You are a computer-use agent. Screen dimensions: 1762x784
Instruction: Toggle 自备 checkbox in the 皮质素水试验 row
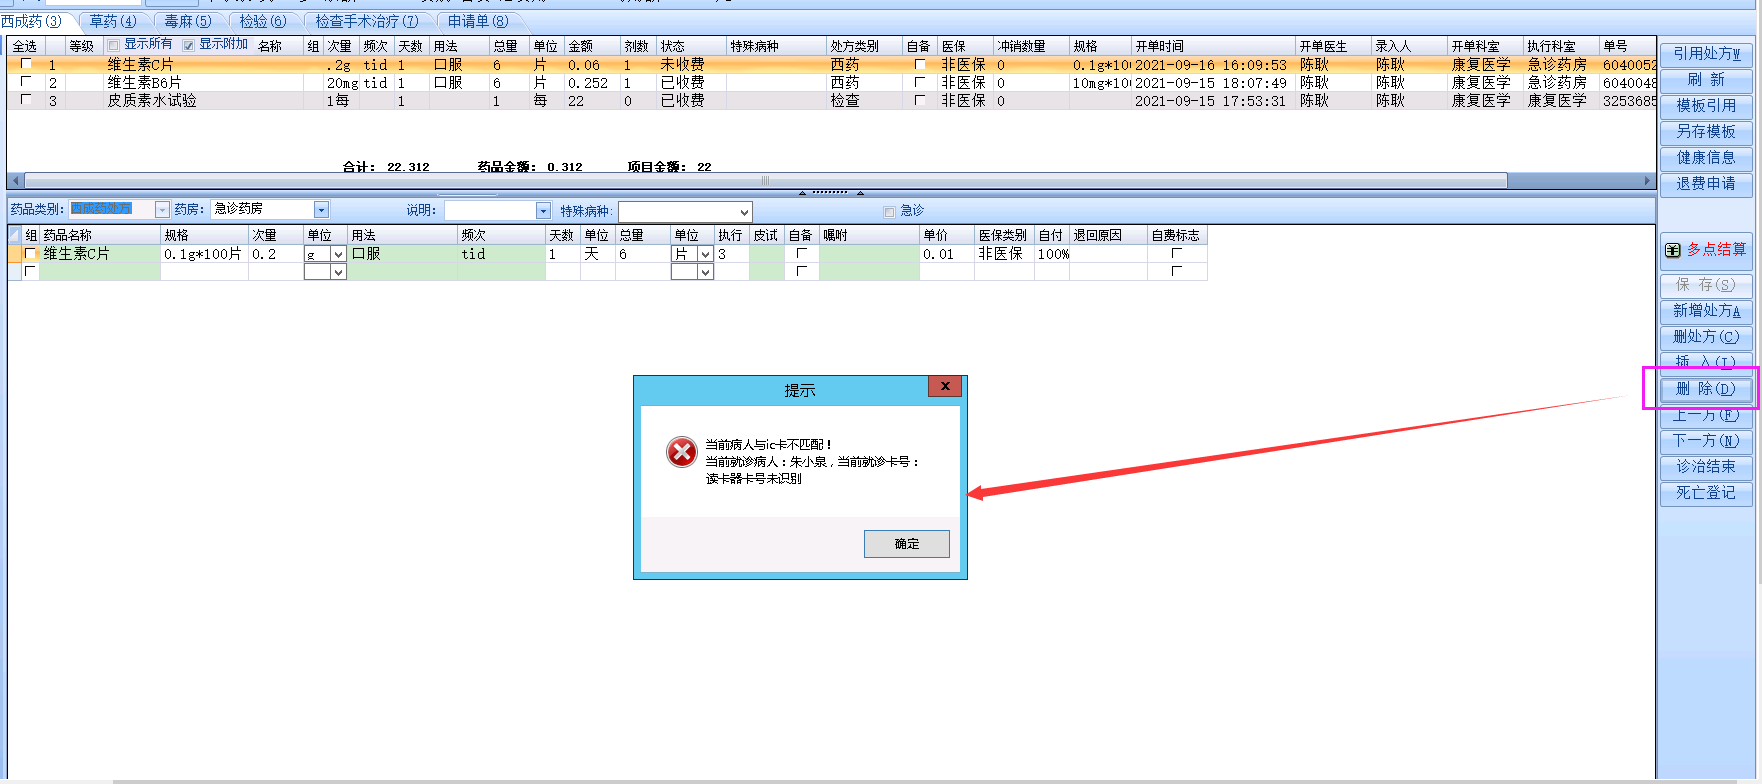click(919, 100)
